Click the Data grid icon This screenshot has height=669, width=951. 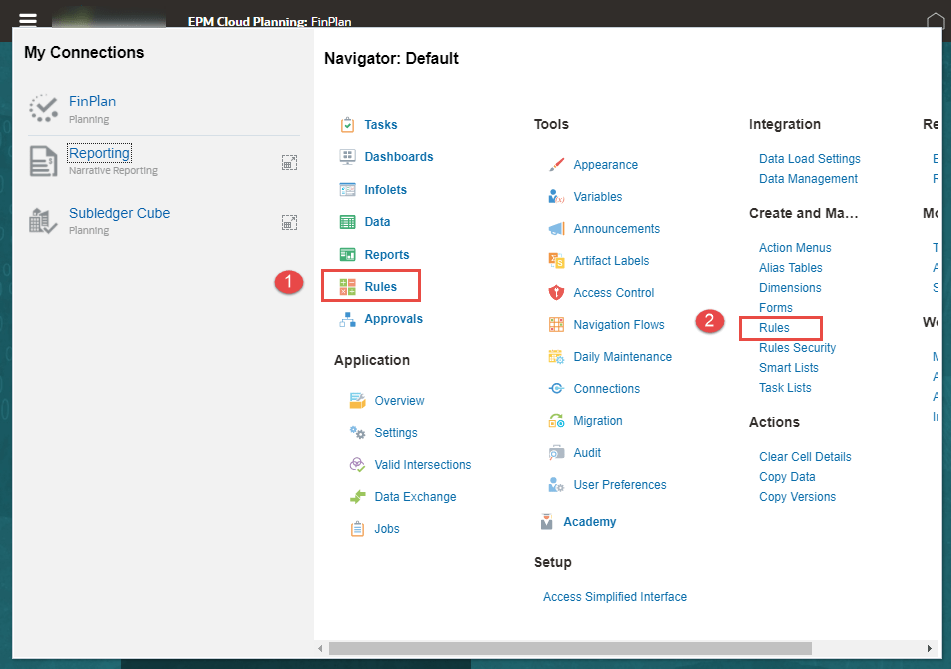tap(347, 222)
